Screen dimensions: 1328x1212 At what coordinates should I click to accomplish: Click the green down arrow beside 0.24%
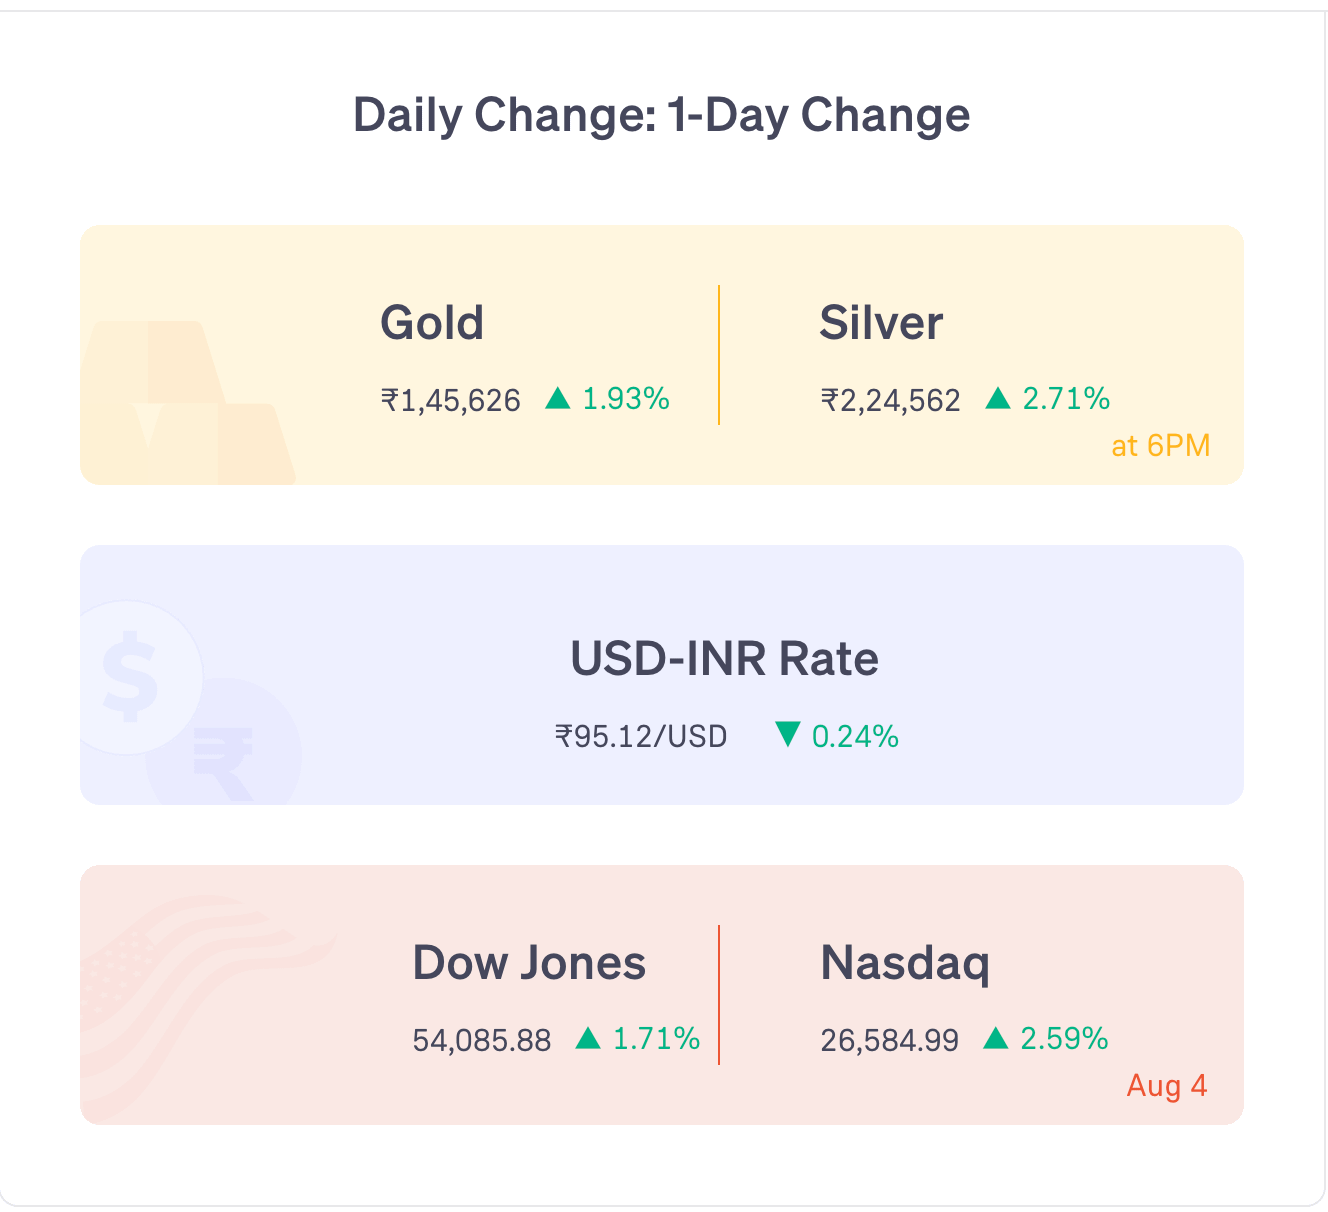click(x=788, y=735)
